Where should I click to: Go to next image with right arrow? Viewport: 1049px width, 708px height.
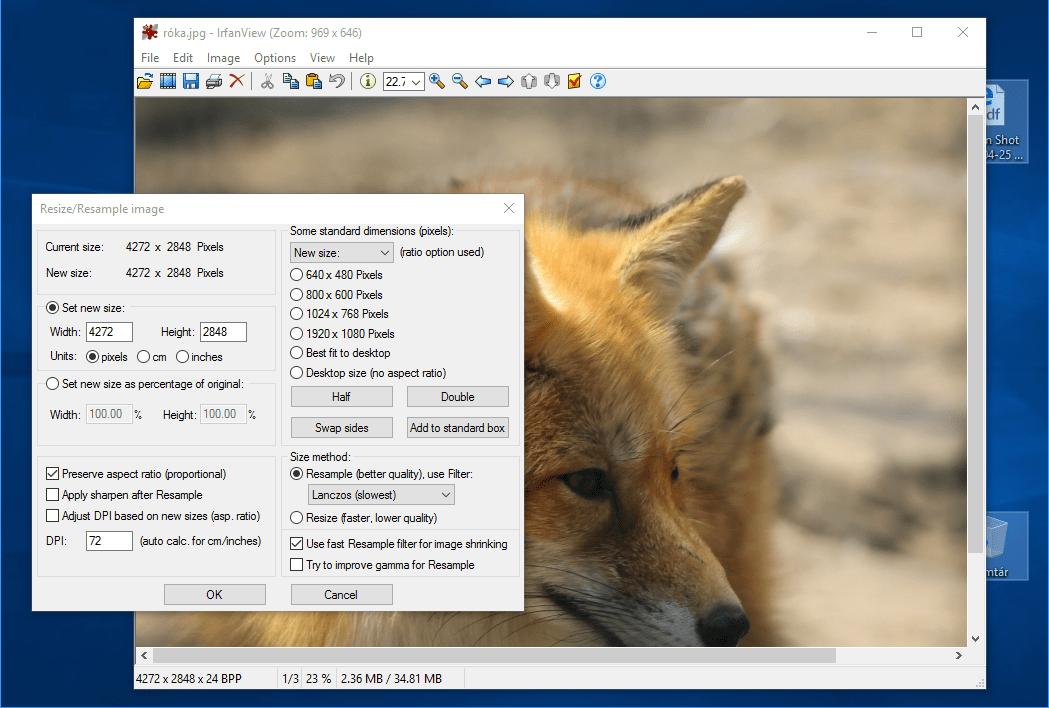[506, 82]
